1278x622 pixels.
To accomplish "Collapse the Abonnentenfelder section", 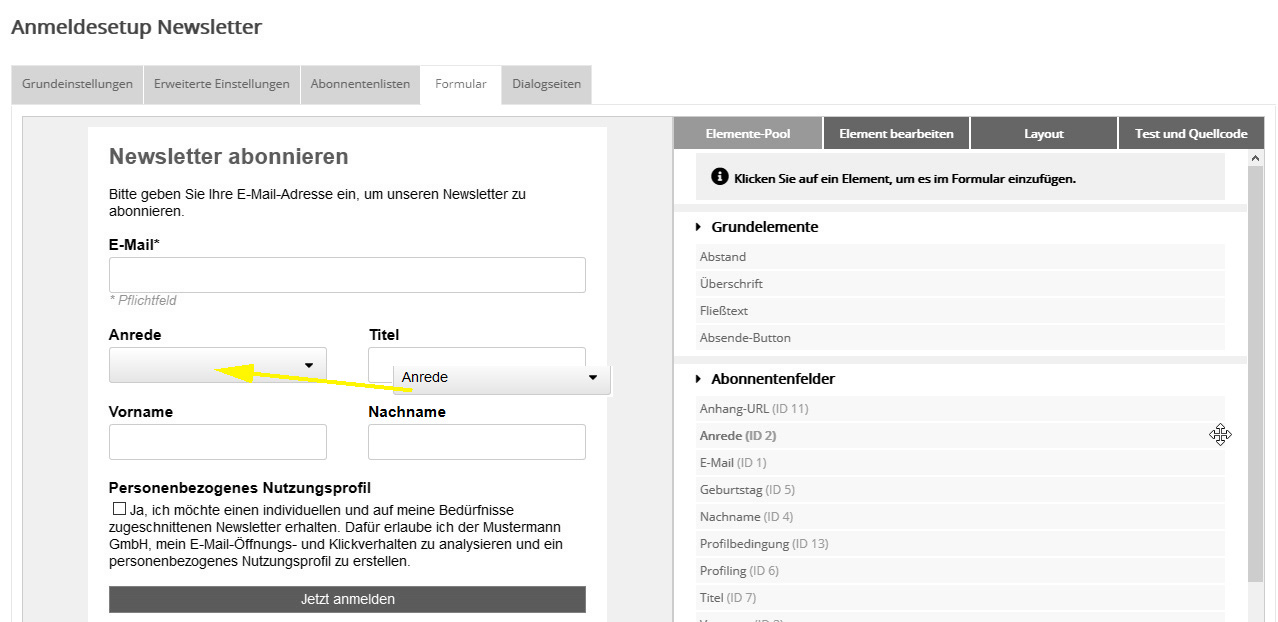I will pyautogui.click(x=698, y=379).
